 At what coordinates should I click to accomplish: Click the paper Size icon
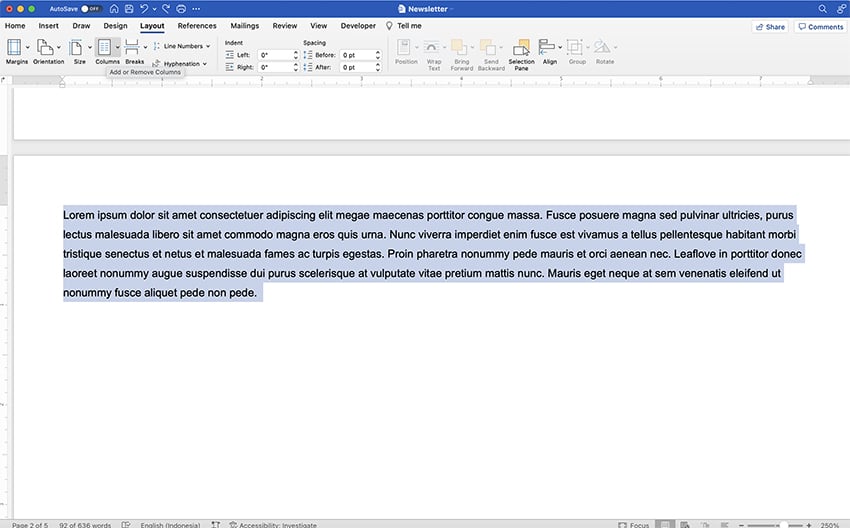pyautogui.click(x=76, y=47)
